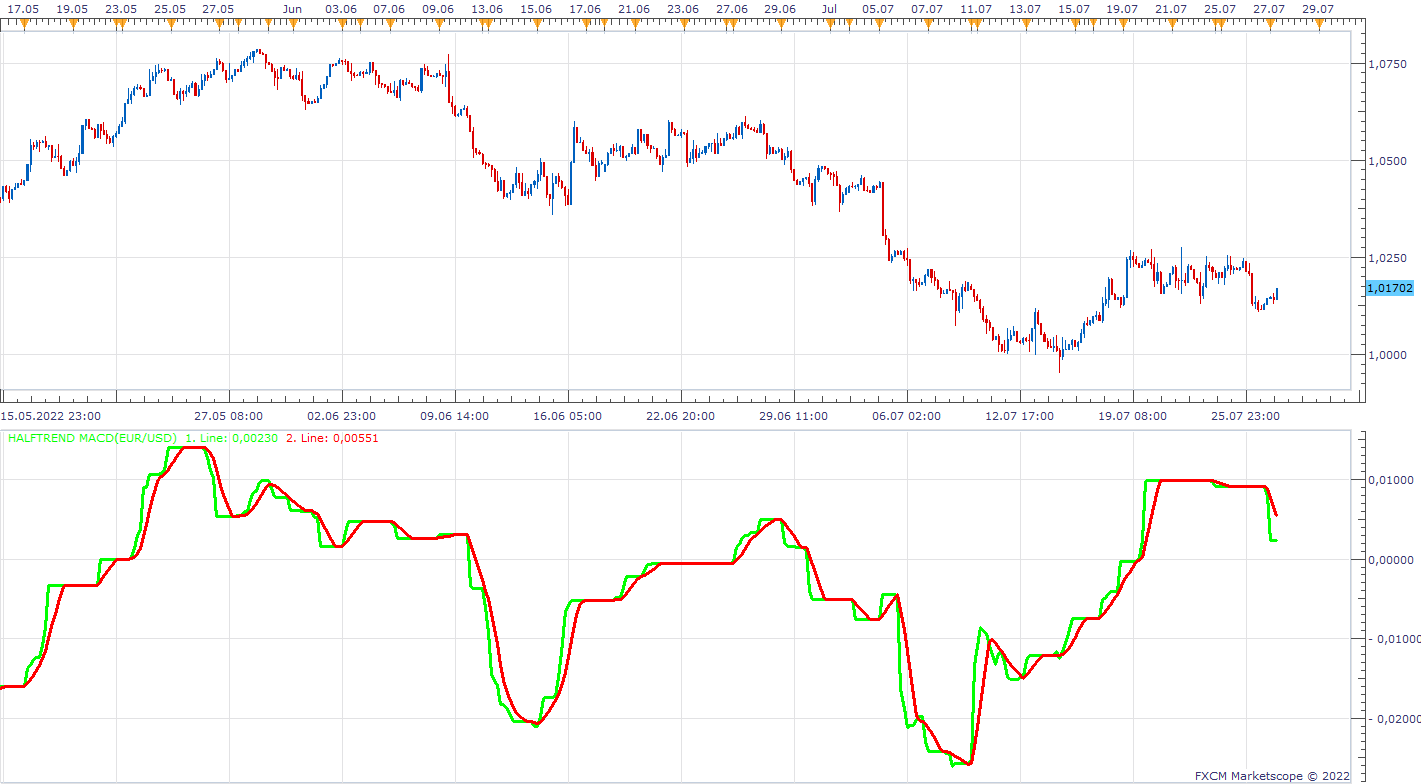Click the 25.07 23:00 time label

(1245, 416)
